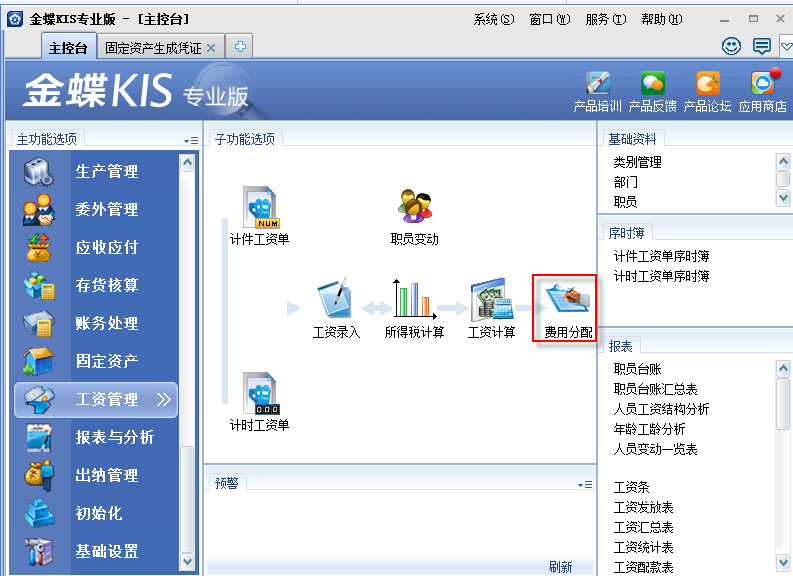Viewport: 793px width, 576px height.
Task: Open the 职员台账 report
Action: pos(637,369)
